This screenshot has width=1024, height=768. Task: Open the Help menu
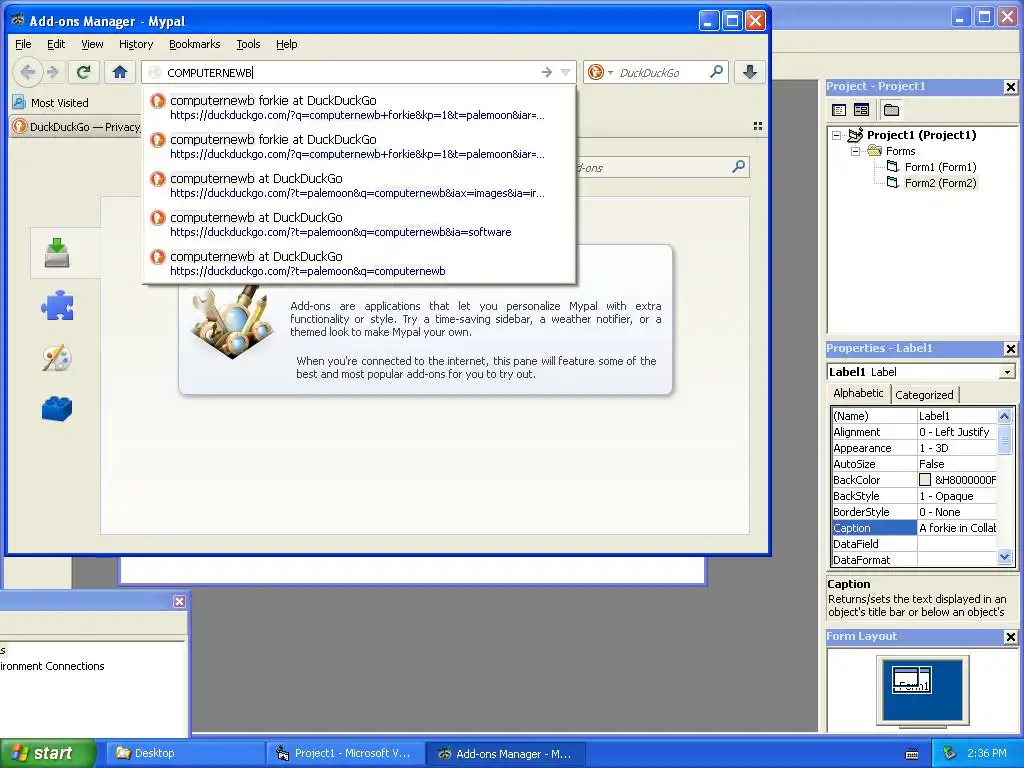pyautogui.click(x=286, y=44)
